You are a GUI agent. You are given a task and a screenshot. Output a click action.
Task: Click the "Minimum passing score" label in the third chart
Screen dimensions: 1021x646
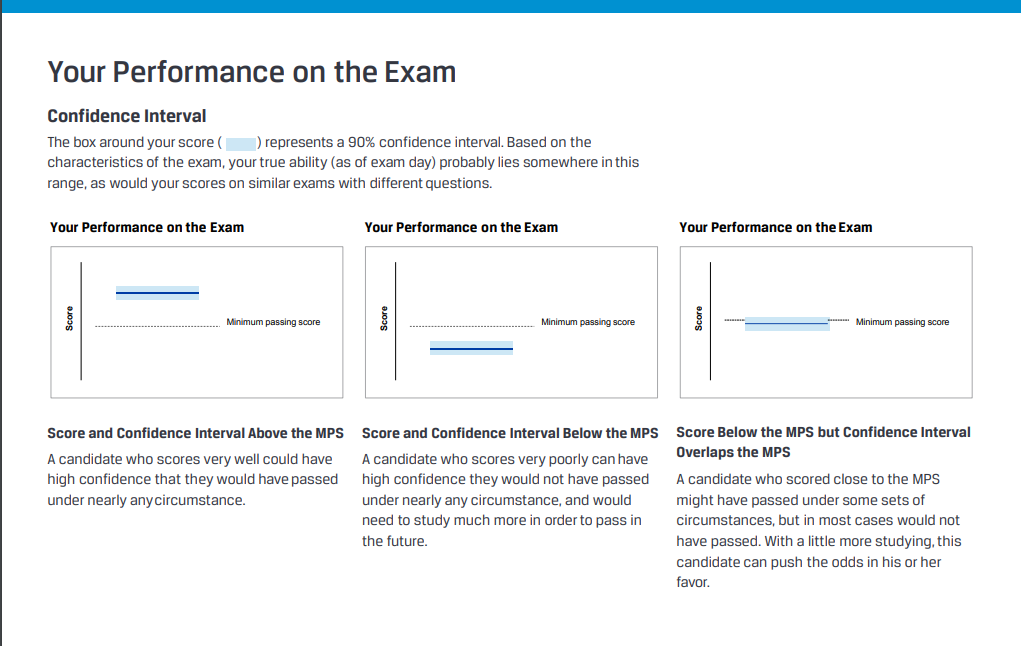pos(902,322)
